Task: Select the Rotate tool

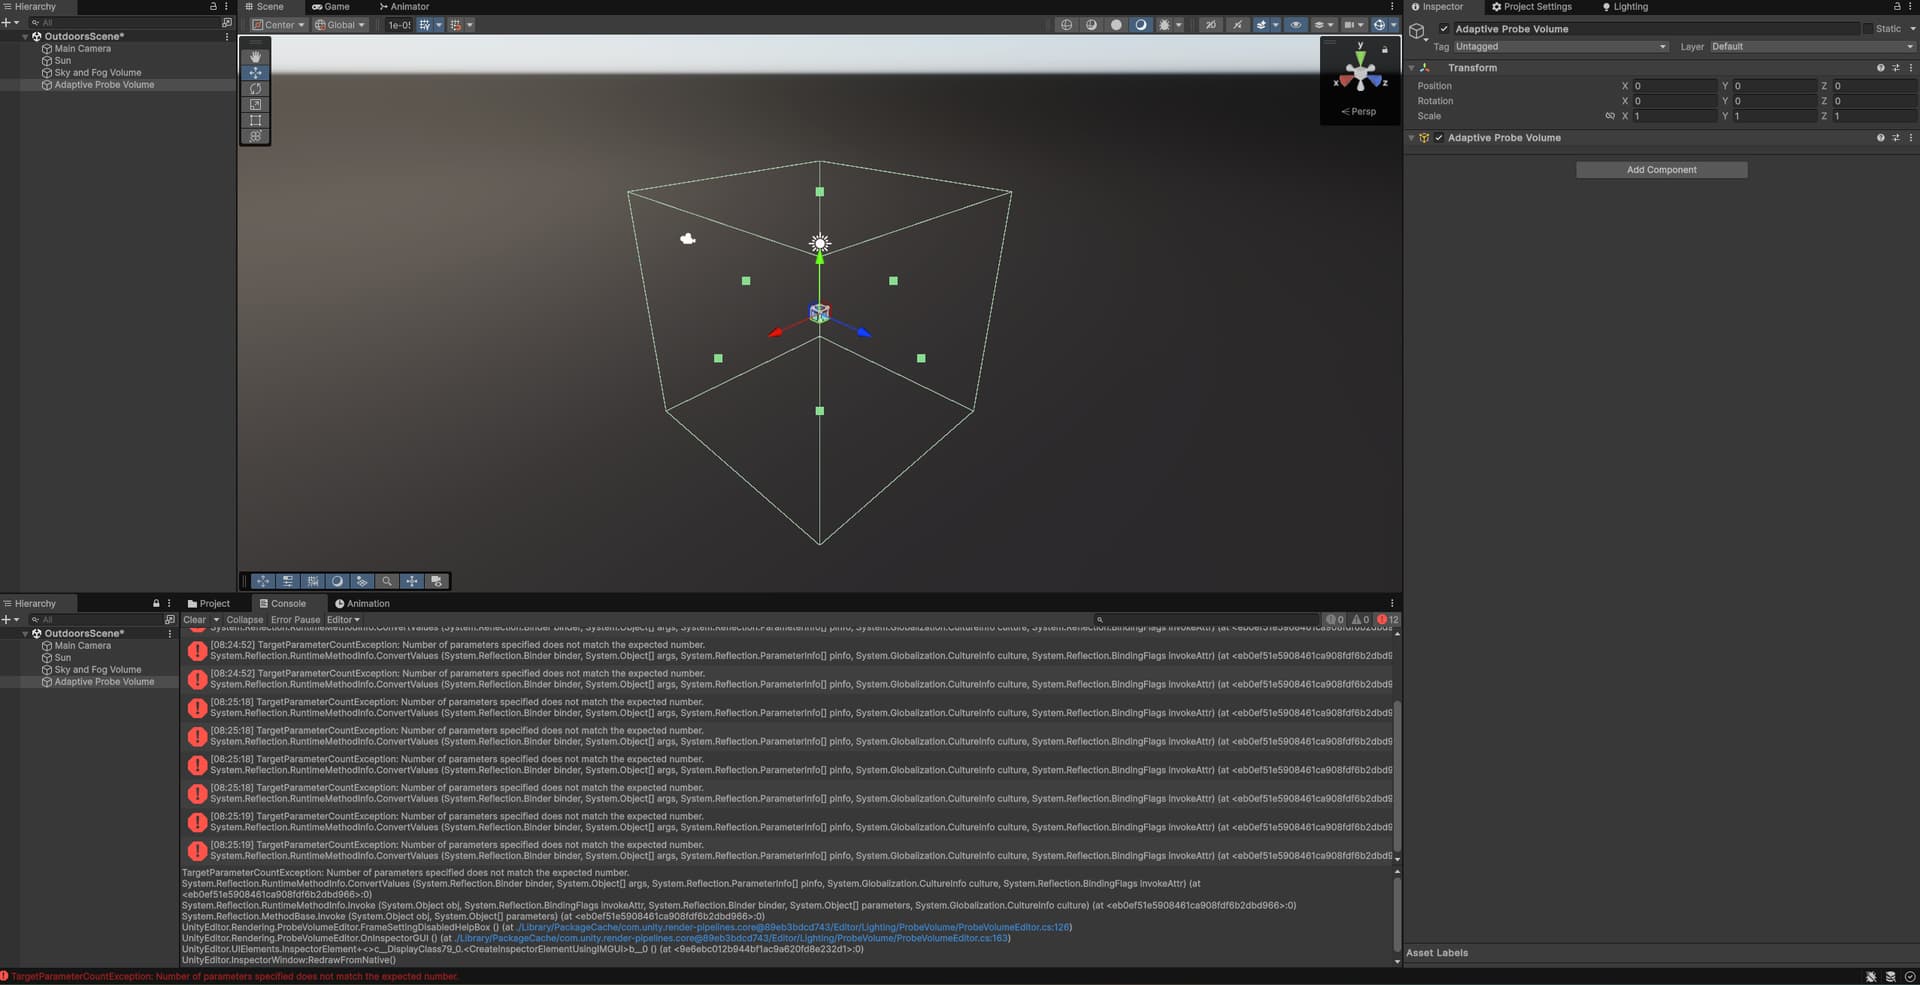Action: 254,88
